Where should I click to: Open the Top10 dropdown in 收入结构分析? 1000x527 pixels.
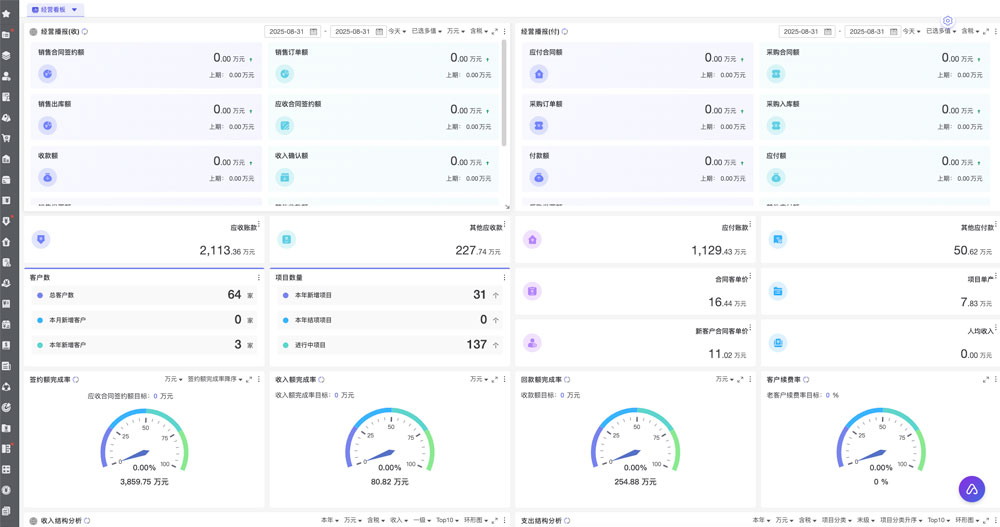(446, 520)
